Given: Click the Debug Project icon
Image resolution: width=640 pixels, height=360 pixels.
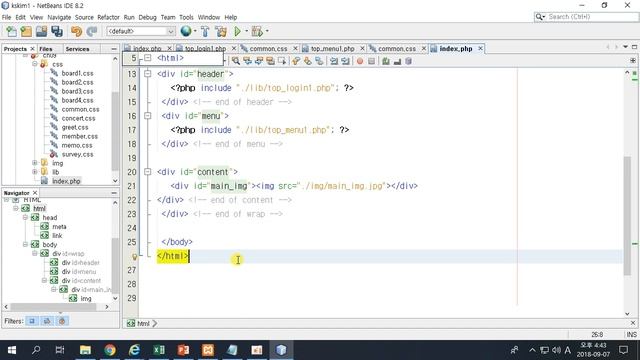Looking at the screenshot, I should pyautogui.click(x=257, y=31).
